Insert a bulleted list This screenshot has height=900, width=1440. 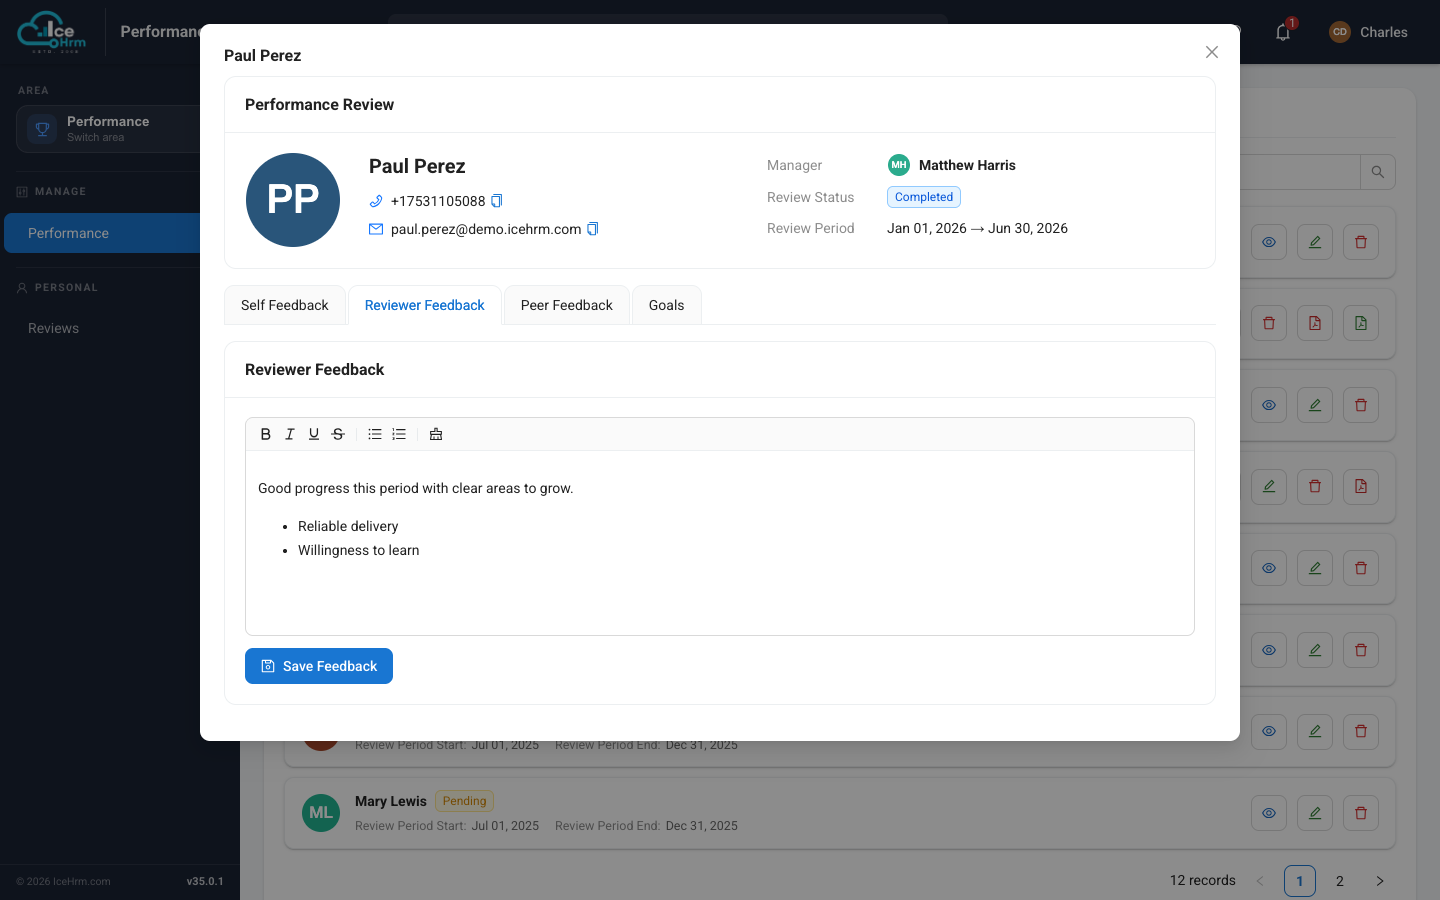click(375, 434)
